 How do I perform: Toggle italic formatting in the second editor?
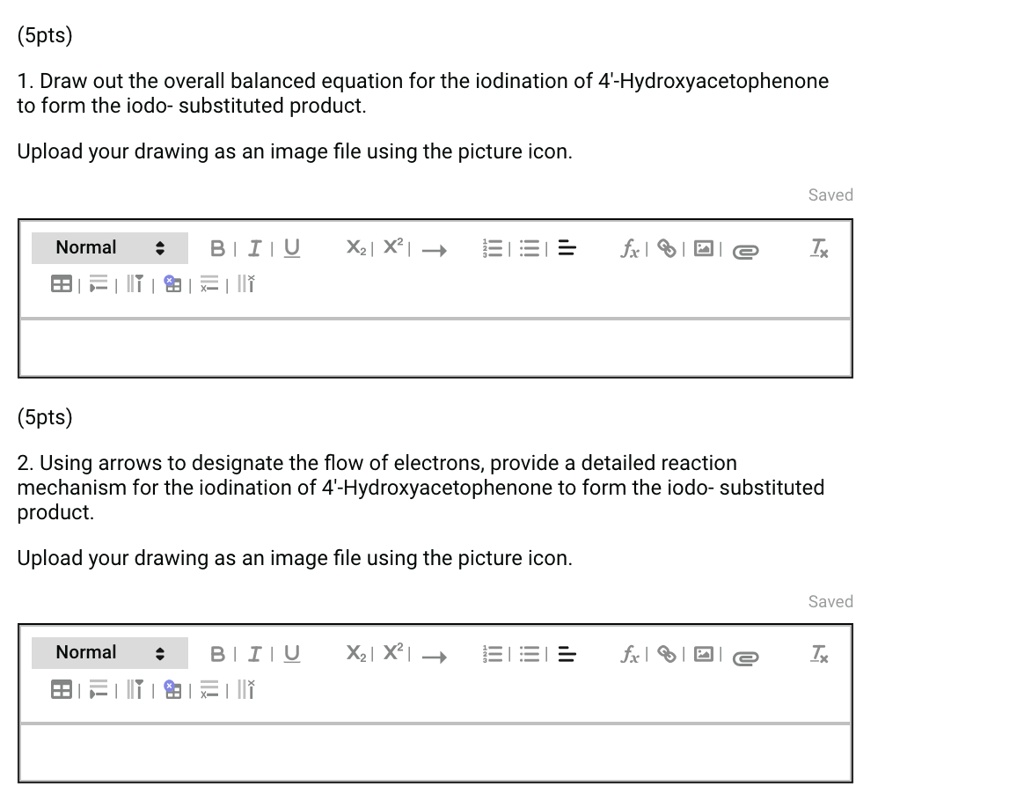point(254,654)
